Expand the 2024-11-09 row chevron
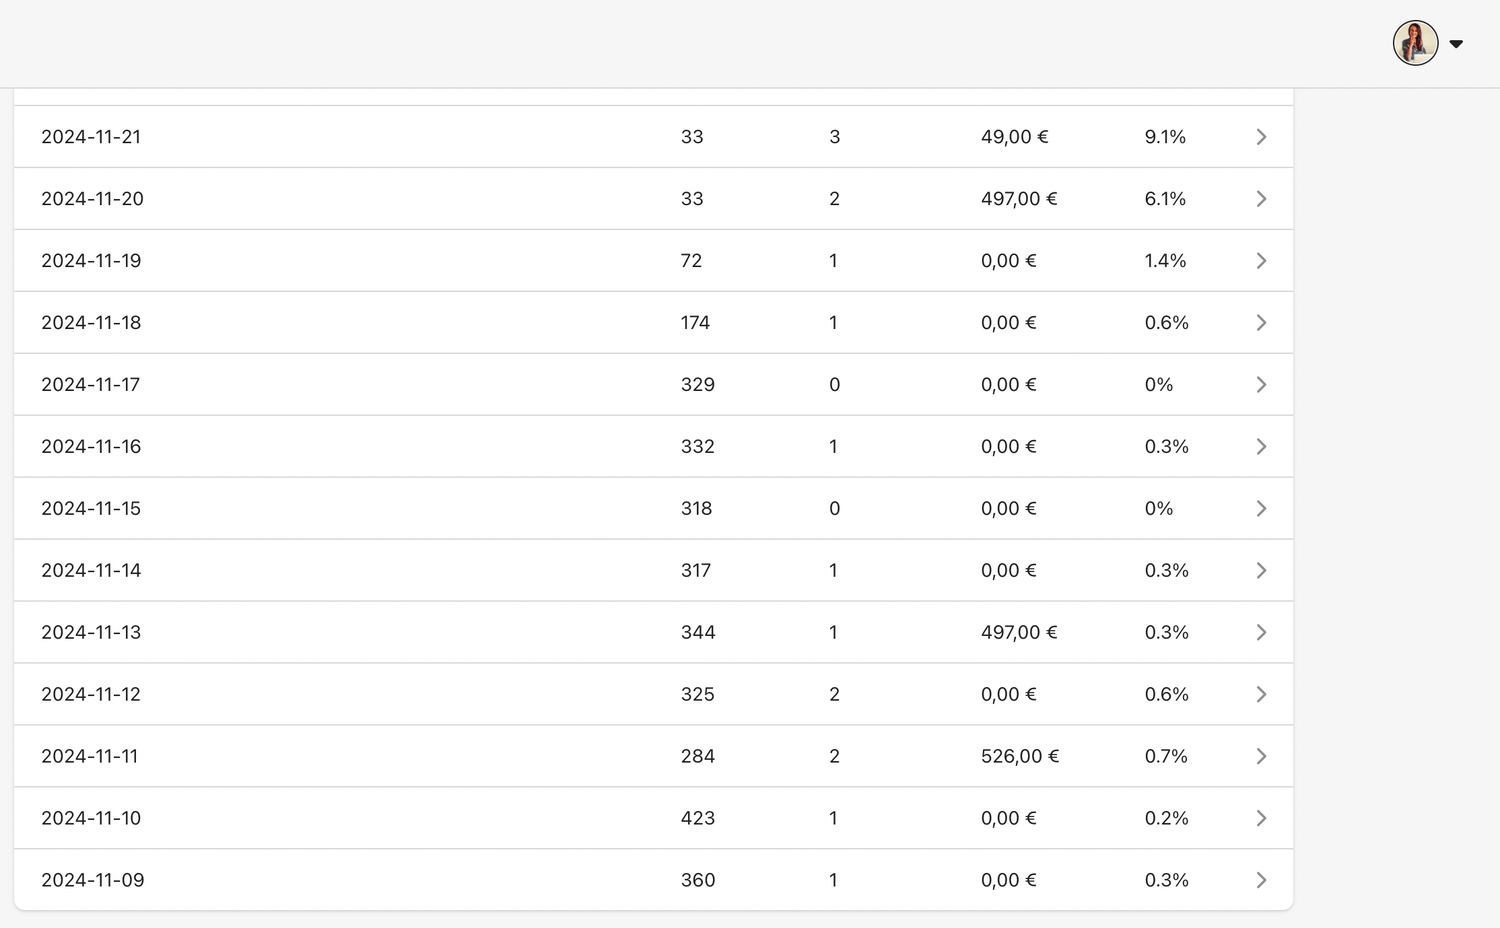The image size is (1500, 928). [x=1261, y=881]
